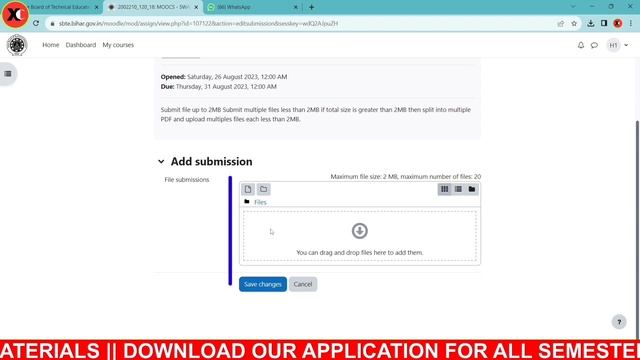Click 'Maximum file size: 2 MB' text
The image size is (640, 360).
coord(405,177)
